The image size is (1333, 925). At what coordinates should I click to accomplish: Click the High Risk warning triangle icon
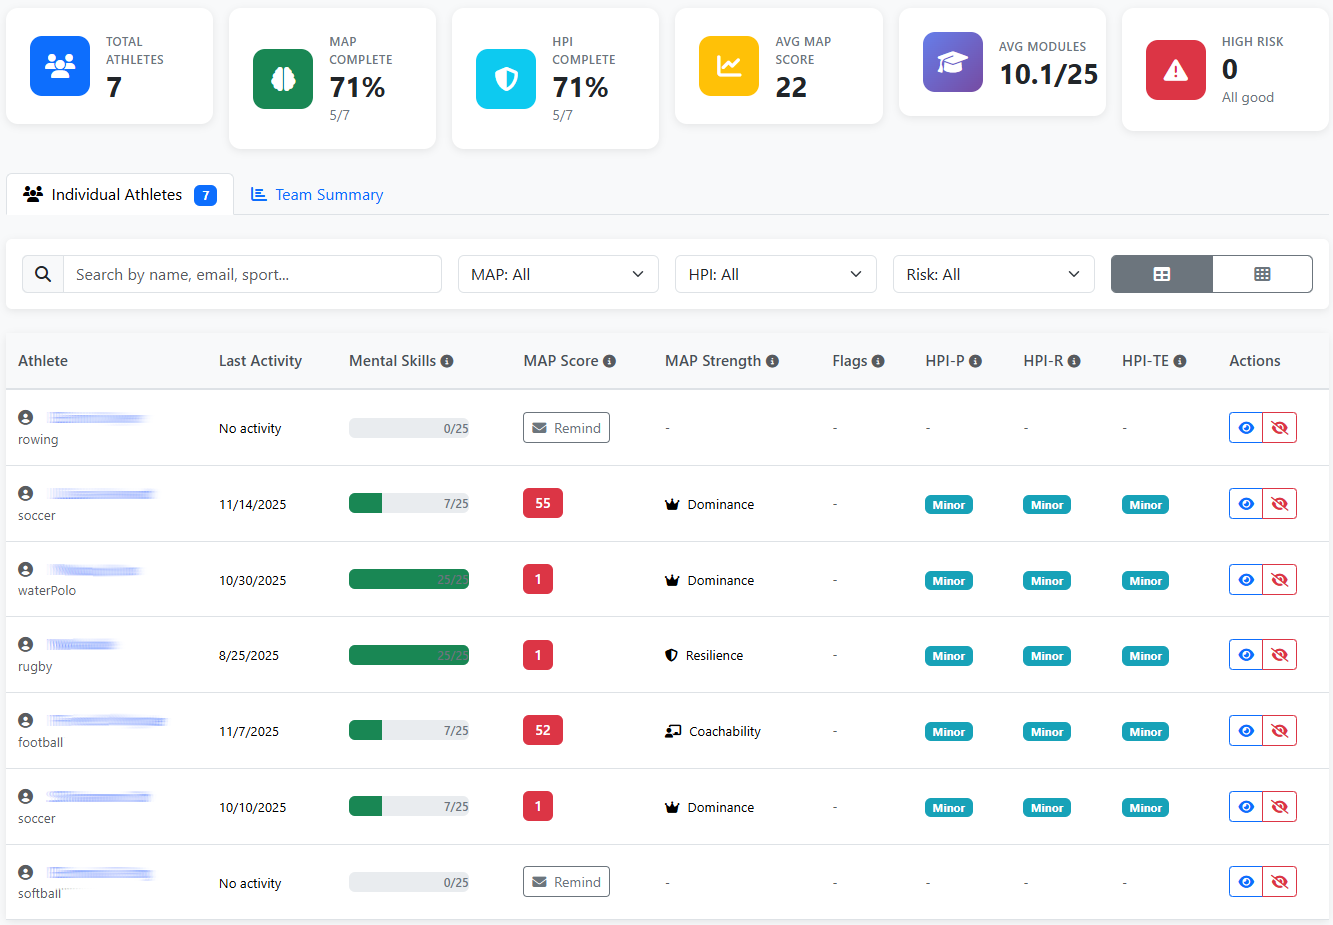point(1175,70)
